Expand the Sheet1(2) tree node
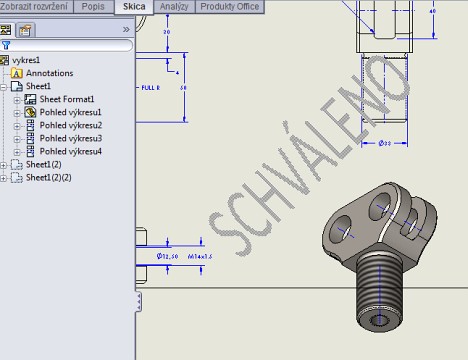Screen dimensions: 468x360 click(3, 165)
